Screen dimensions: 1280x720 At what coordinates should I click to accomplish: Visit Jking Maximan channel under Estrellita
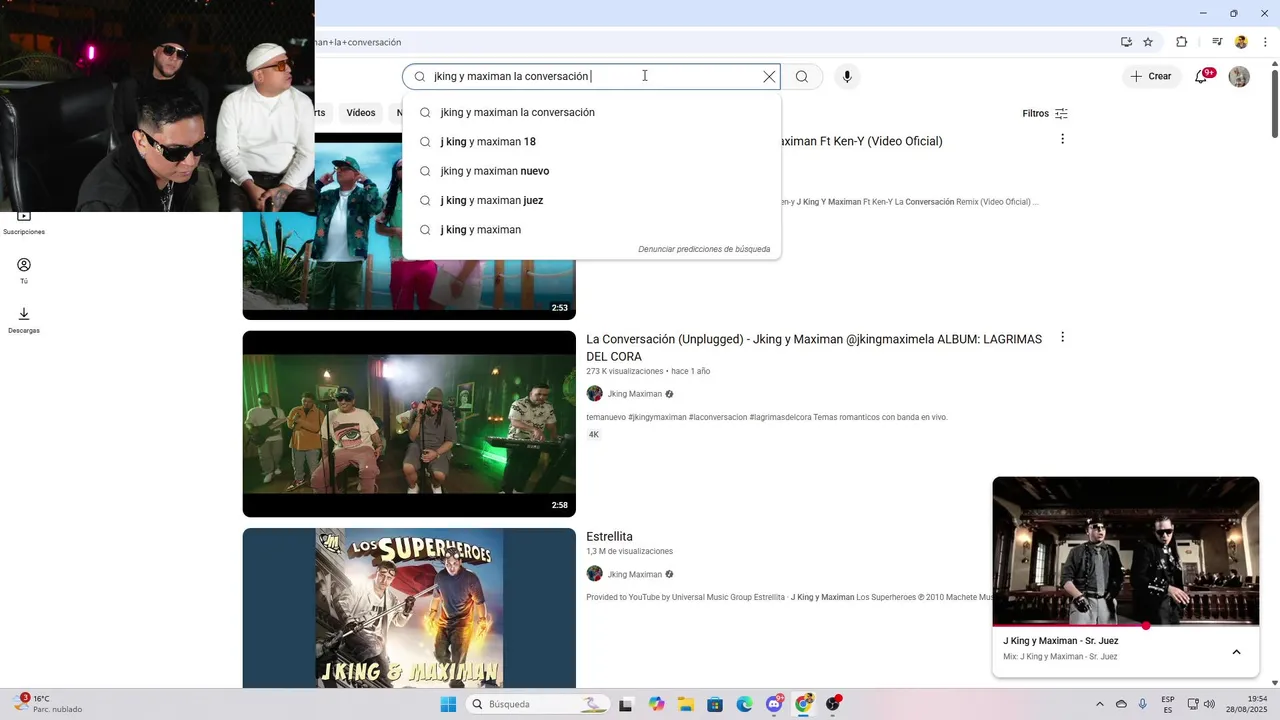pos(635,575)
